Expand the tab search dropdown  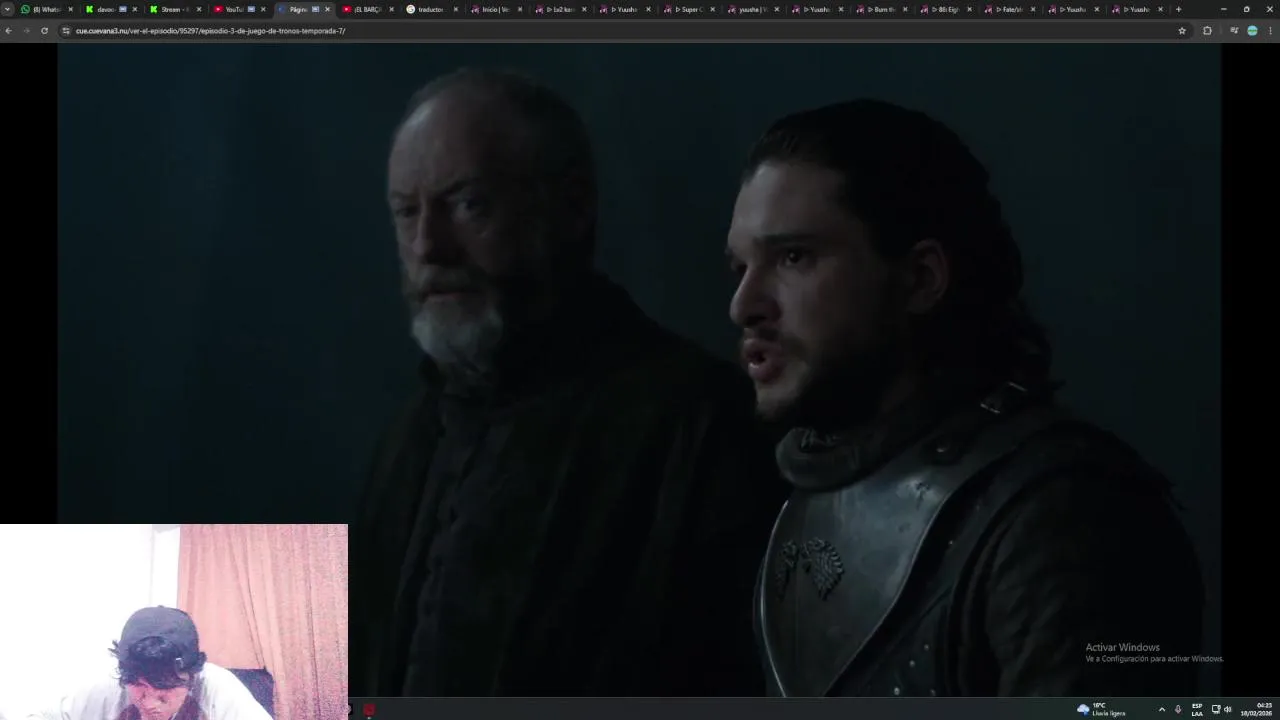pos(8,9)
